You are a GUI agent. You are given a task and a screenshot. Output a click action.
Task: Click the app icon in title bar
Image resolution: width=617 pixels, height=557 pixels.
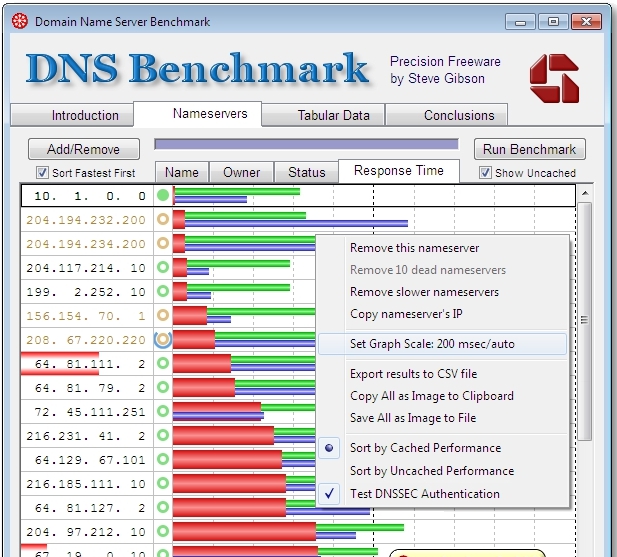pyautogui.click(x=19, y=21)
